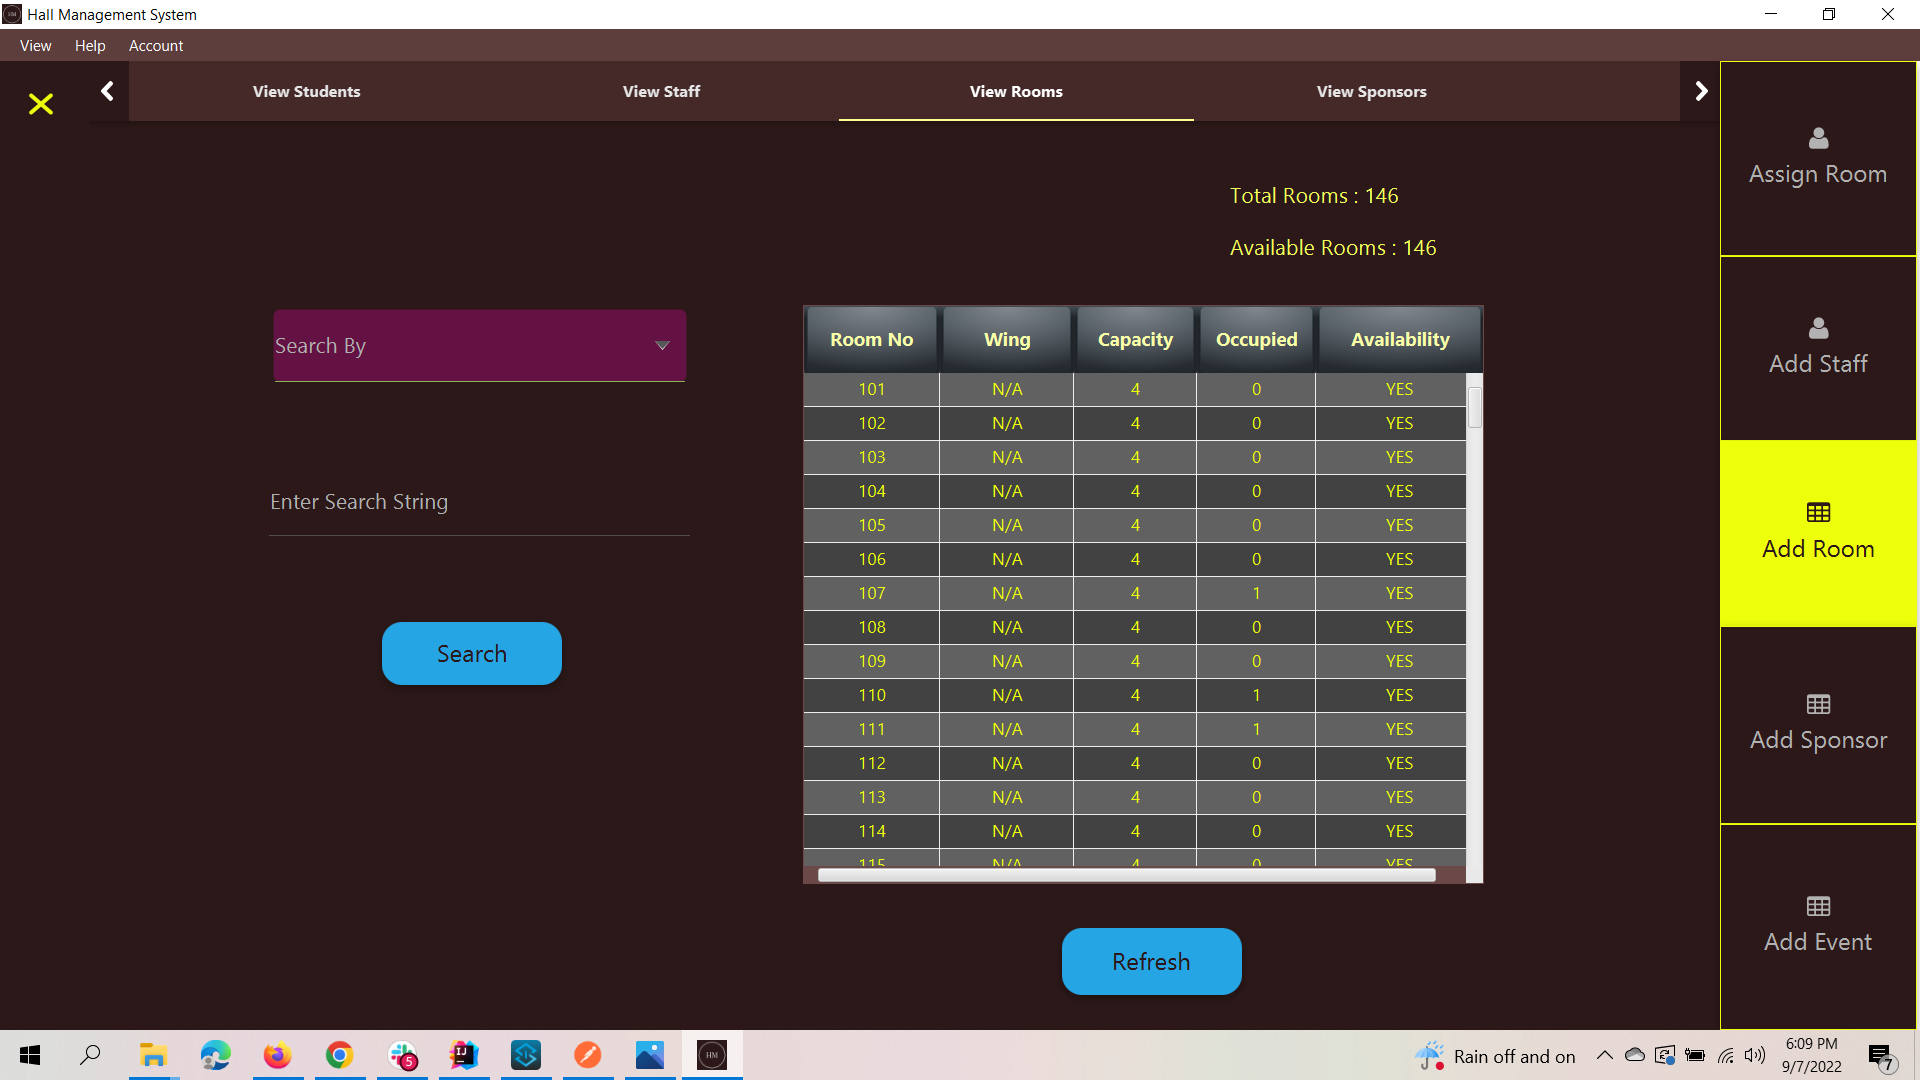Click the left navigation chevron
The width and height of the screenshot is (1920, 1080).
tap(107, 90)
